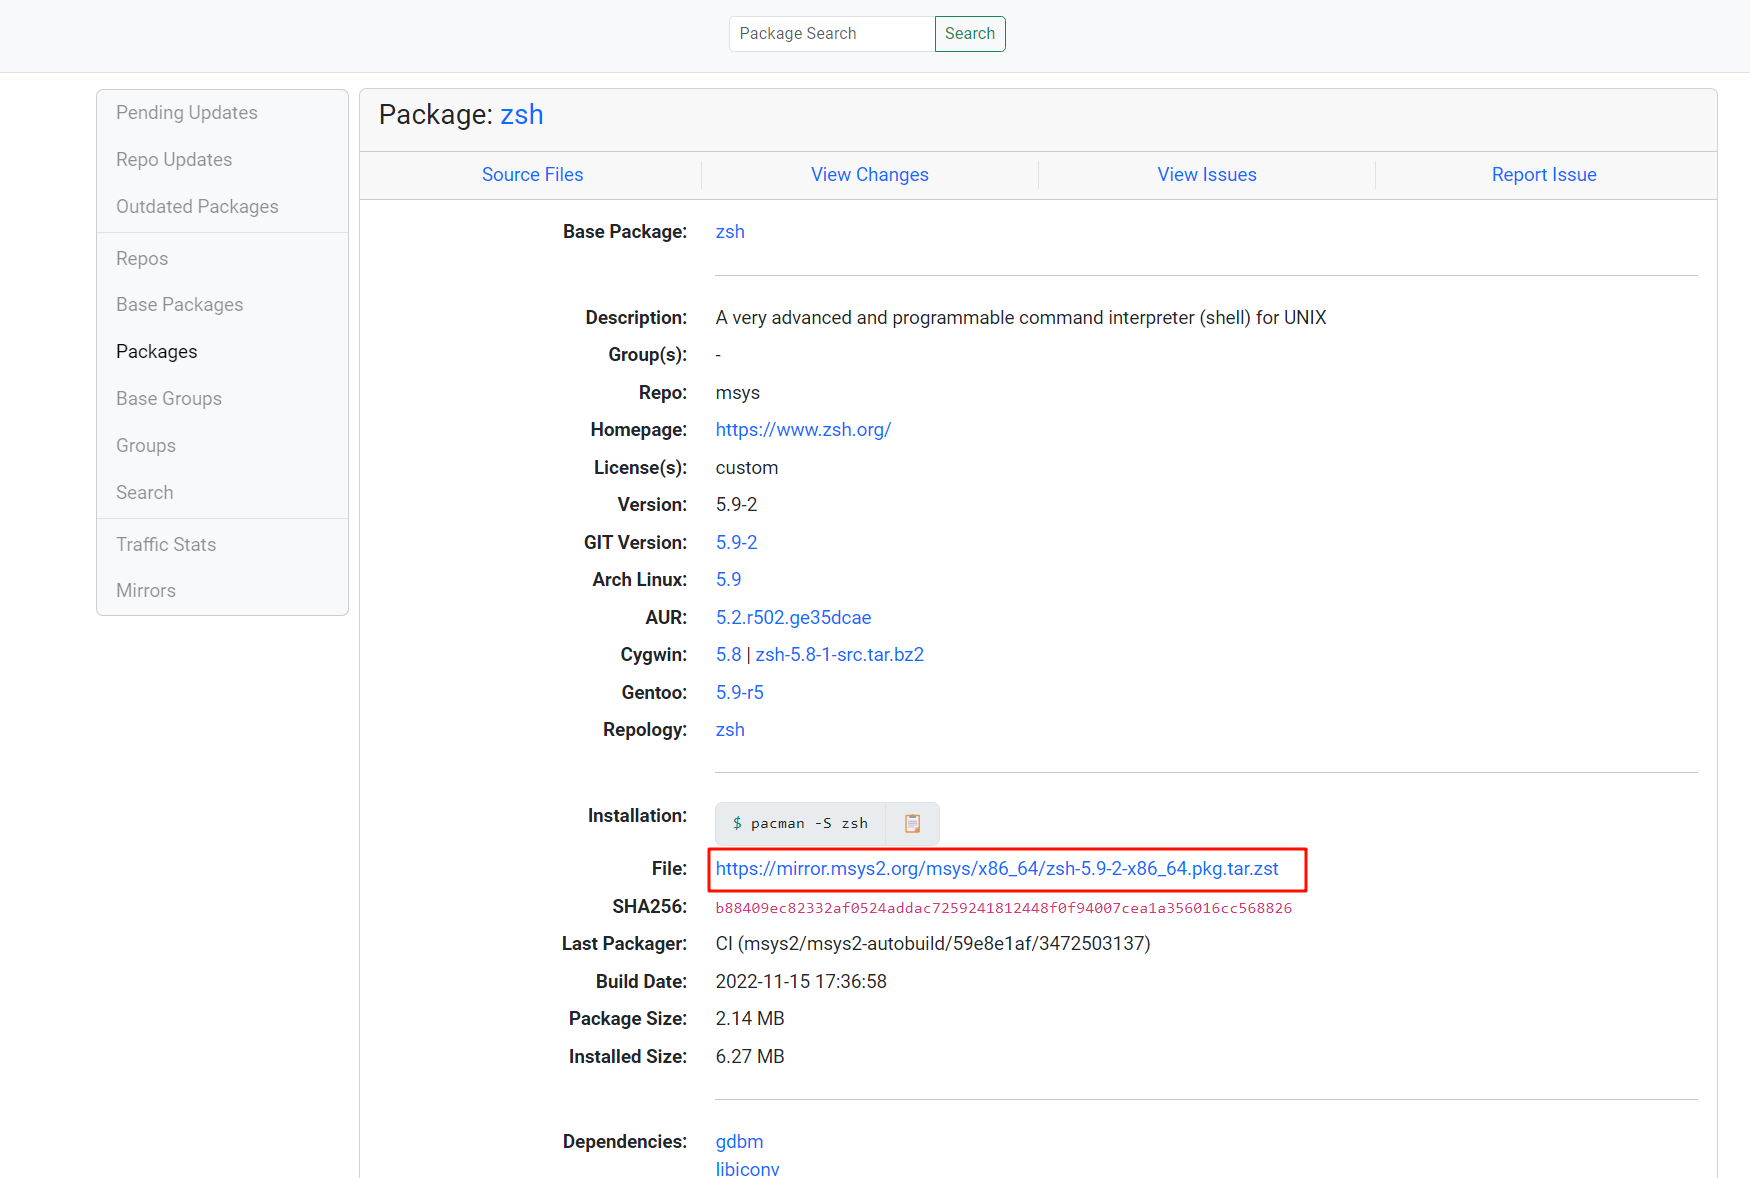Select Mirrors in the sidebar
1750x1178 pixels.
tap(146, 591)
